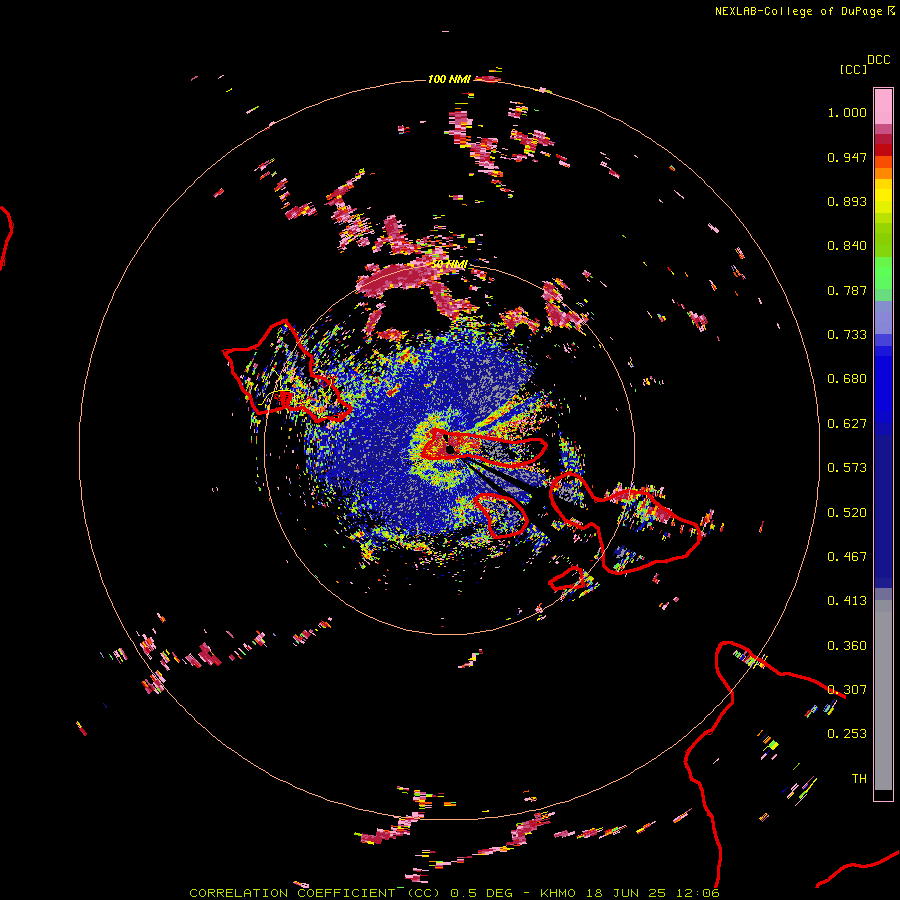Select the 0.627 scale value
Screen dimensions: 900x900
(847, 424)
